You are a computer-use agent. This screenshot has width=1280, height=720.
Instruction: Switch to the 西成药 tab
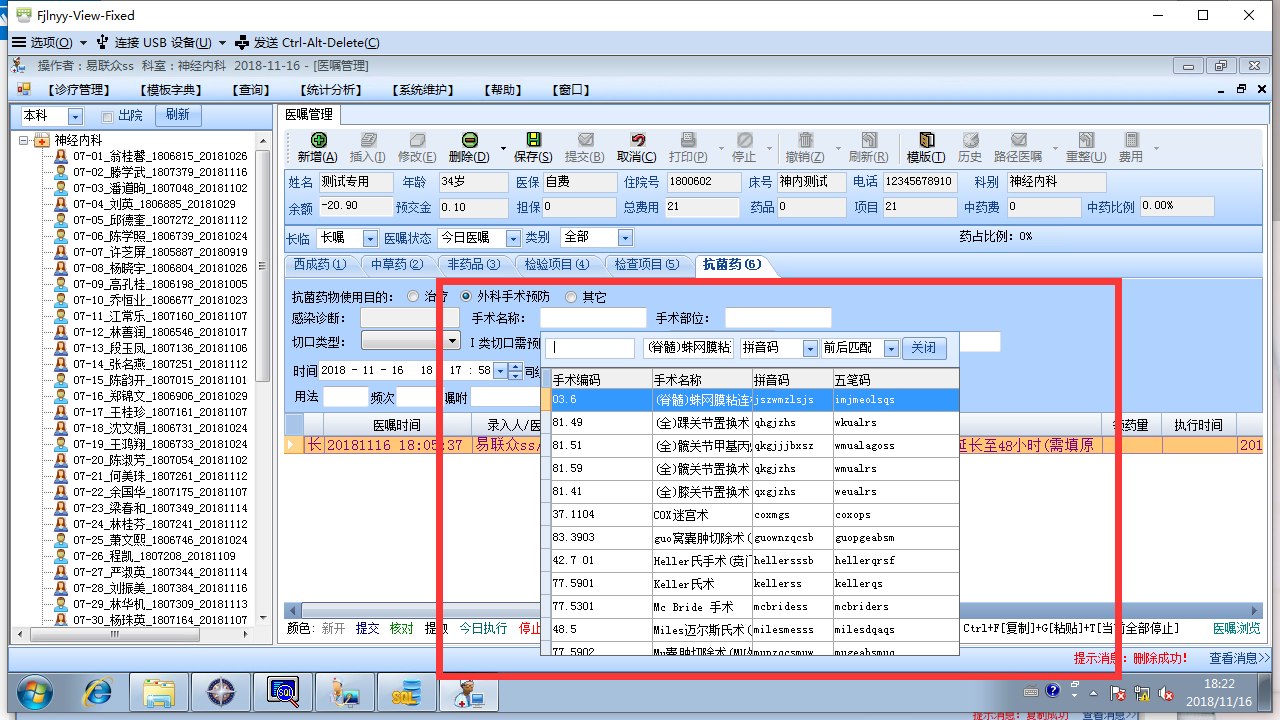(x=320, y=264)
